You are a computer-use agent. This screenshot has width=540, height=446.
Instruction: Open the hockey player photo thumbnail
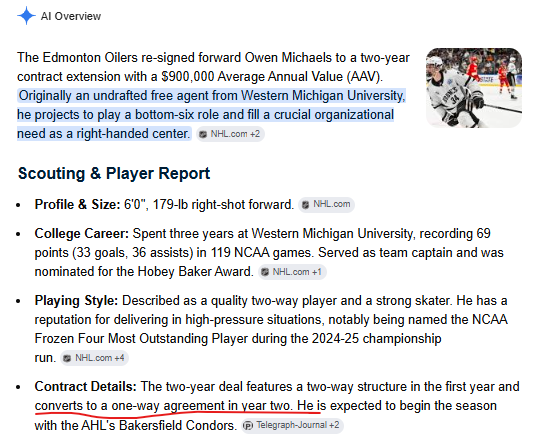[474, 88]
